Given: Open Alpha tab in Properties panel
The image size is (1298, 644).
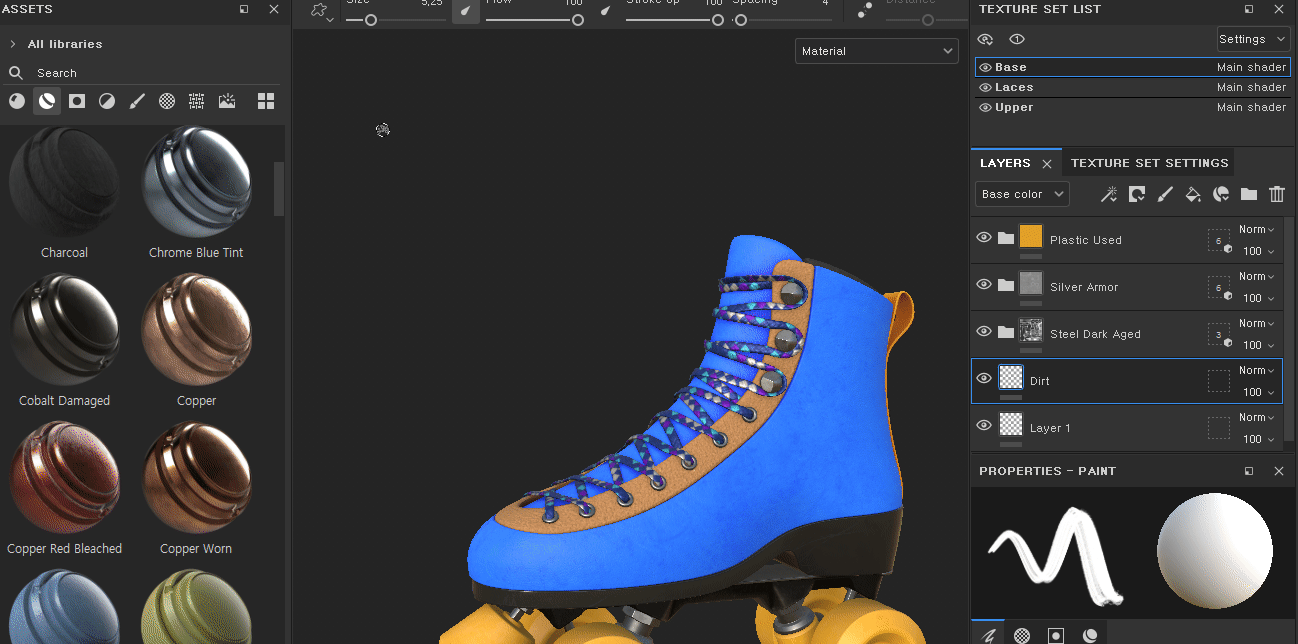Looking at the screenshot, I should [x=1022, y=634].
